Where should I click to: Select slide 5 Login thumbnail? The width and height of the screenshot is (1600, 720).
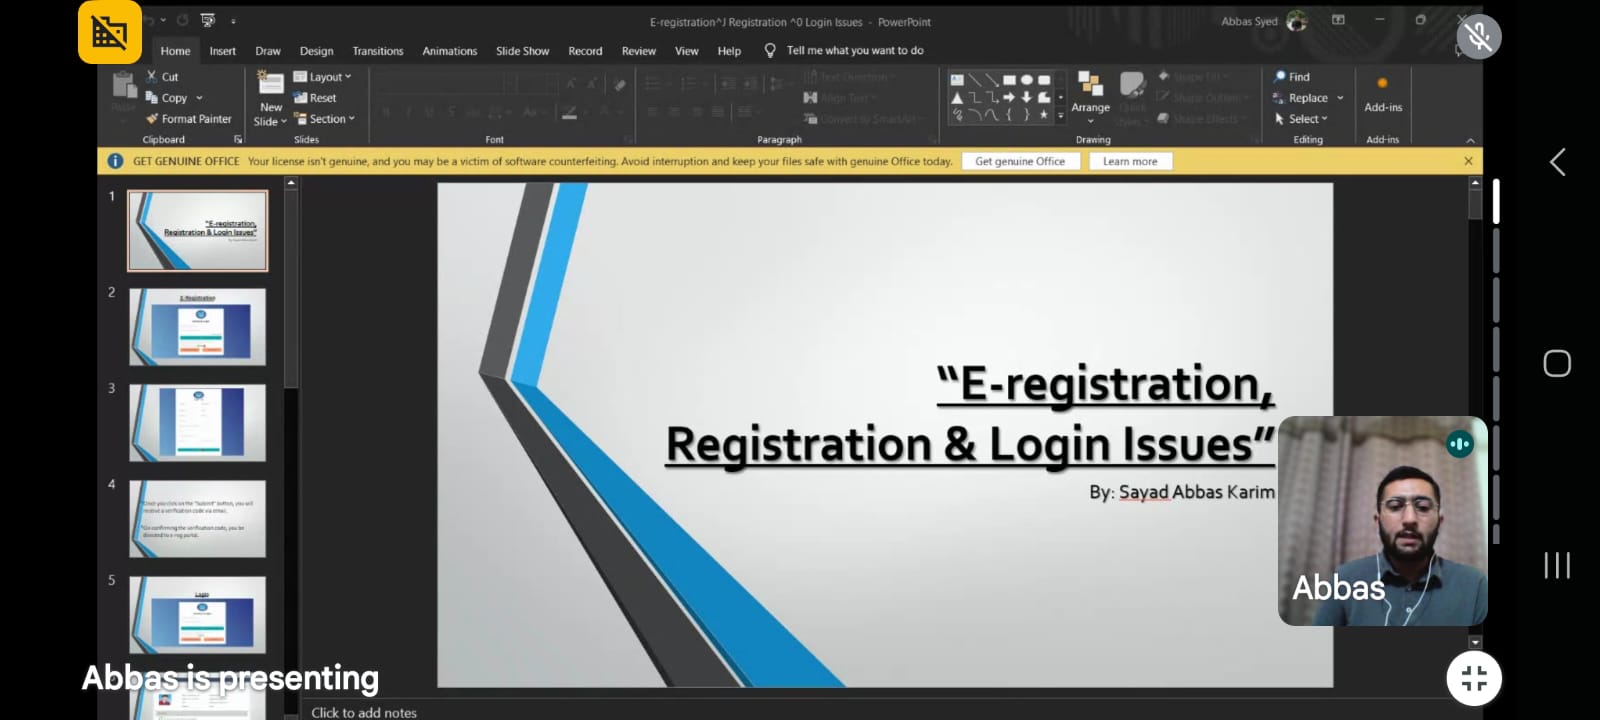(198, 615)
